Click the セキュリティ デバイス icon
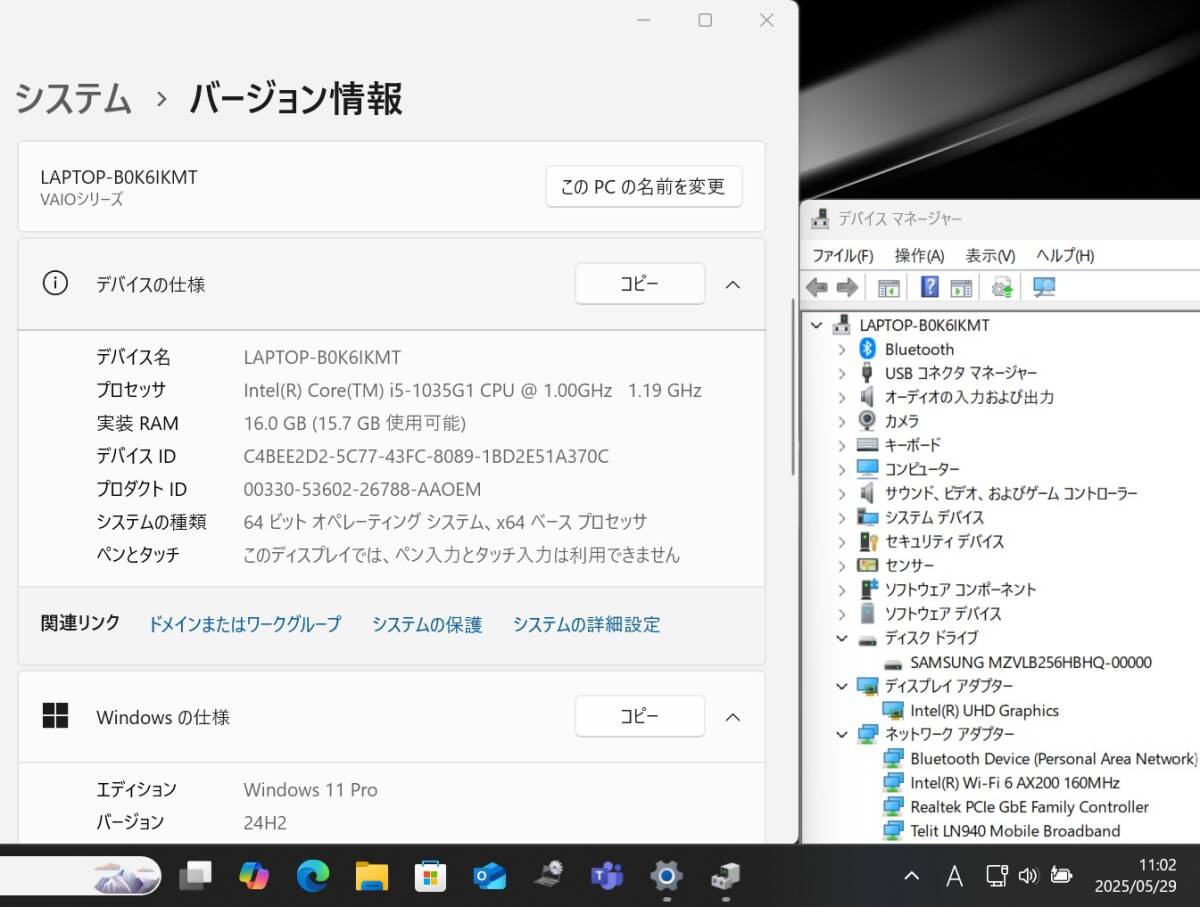 [867, 541]
